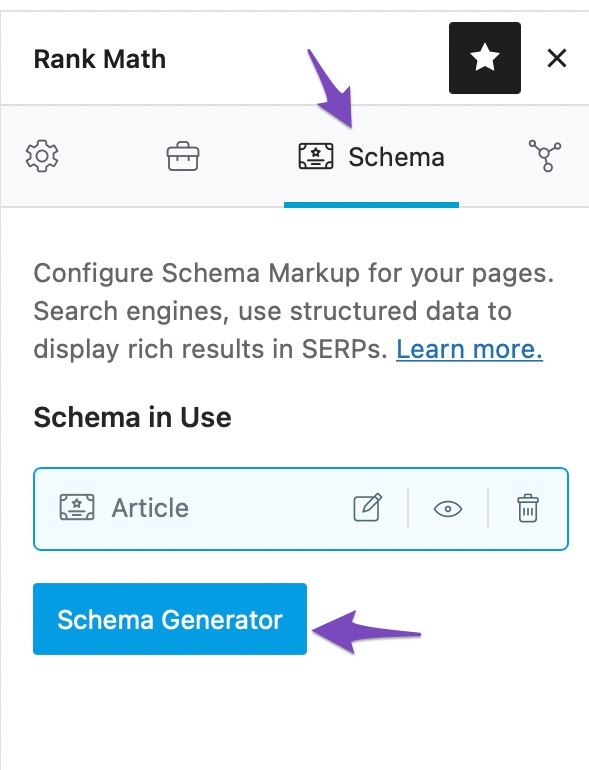Toggle the Rank Math star pin button

pyautogui.click(x=485, y=58)
